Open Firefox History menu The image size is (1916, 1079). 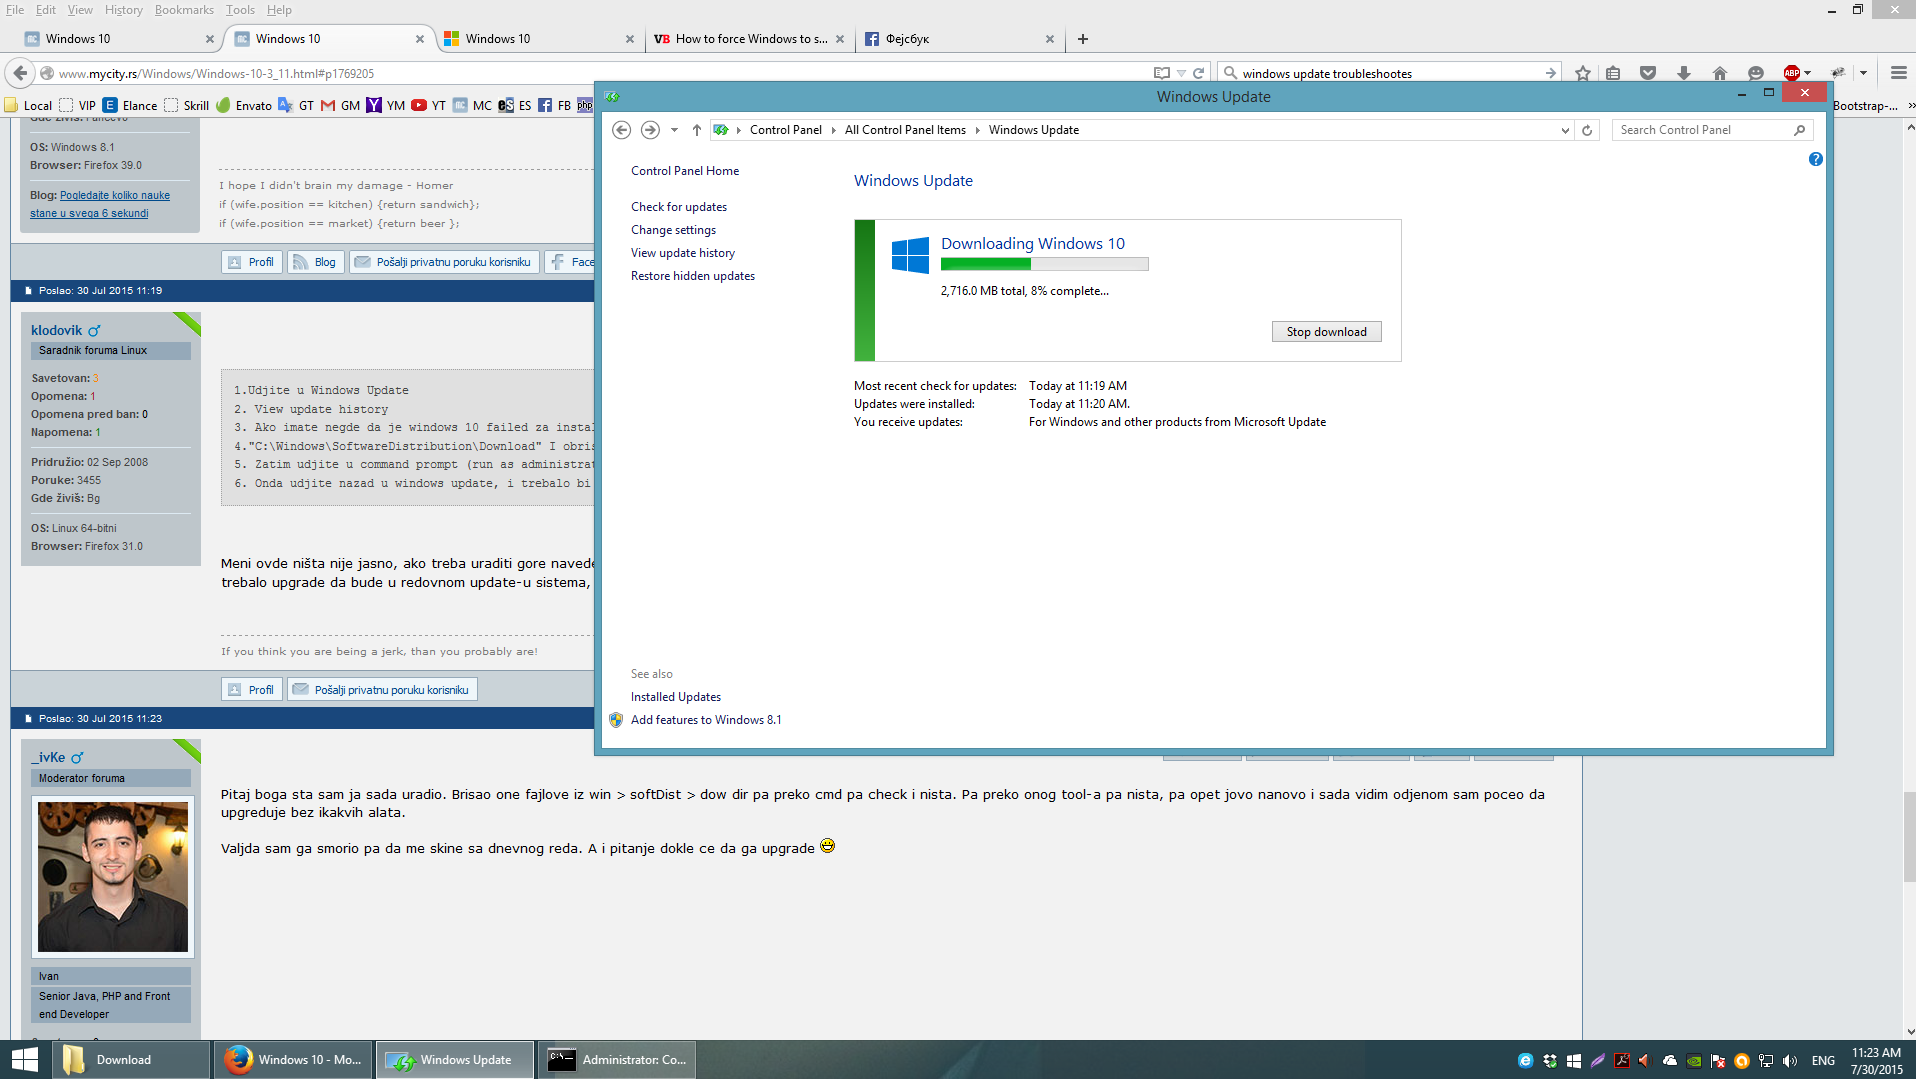[124, 10]
